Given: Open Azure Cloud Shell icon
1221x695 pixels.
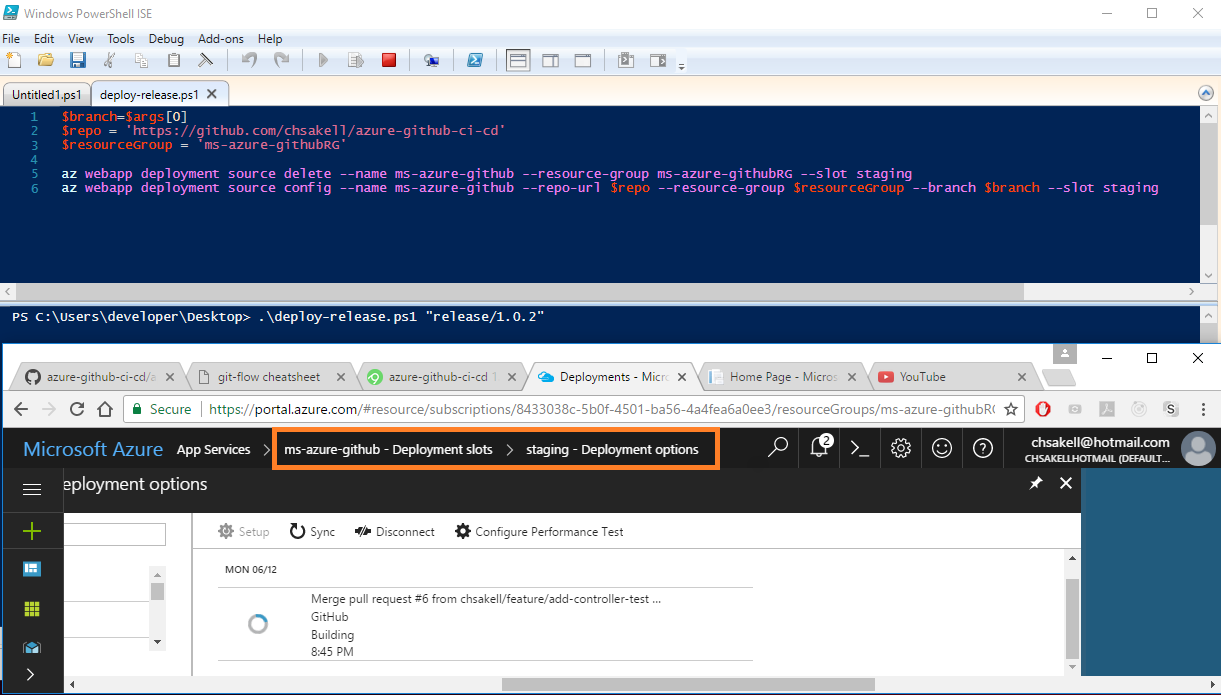Looking at the screenshot, I should tap(860, 449).
